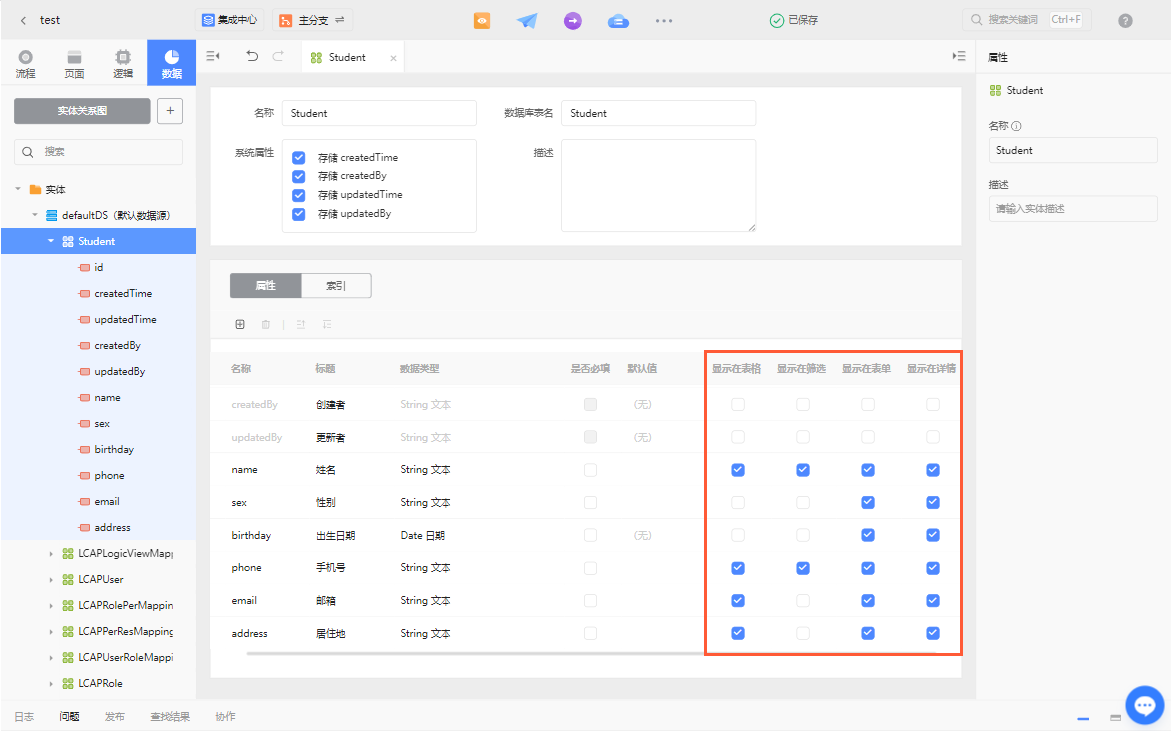Toggle 显示在表格 for sex row
This screenshot has height=732, width=1171.
(x=738, y=503)
